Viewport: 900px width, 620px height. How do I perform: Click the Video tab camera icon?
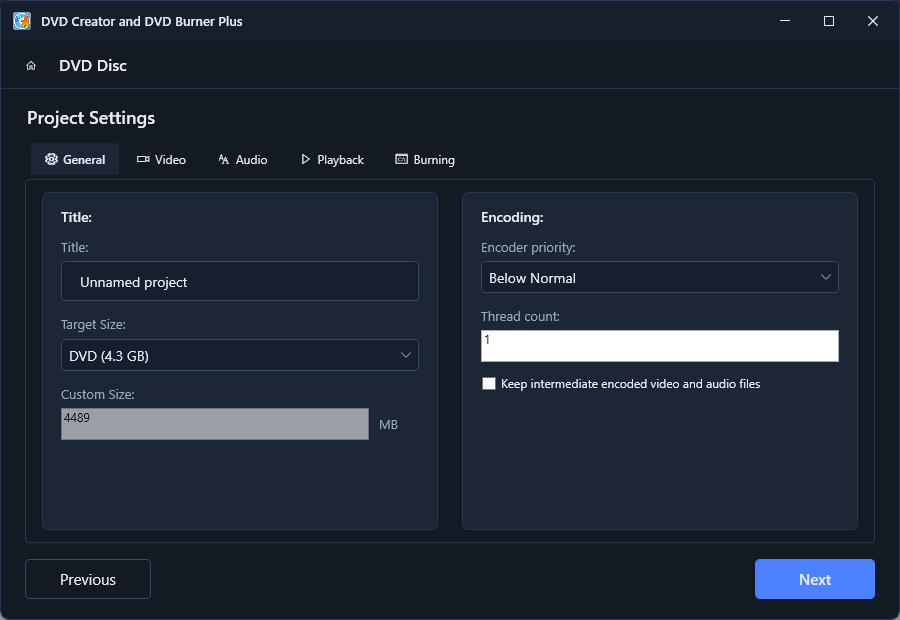(x=143, y=159)
